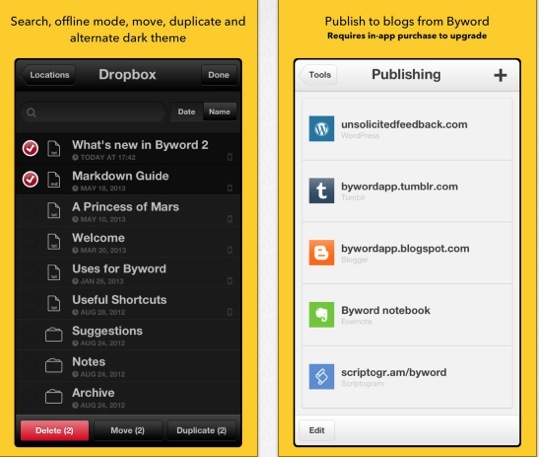Screen dimensions: 539x457
Task: Tap offline device icon on What's new row
Action: [230, 157]
